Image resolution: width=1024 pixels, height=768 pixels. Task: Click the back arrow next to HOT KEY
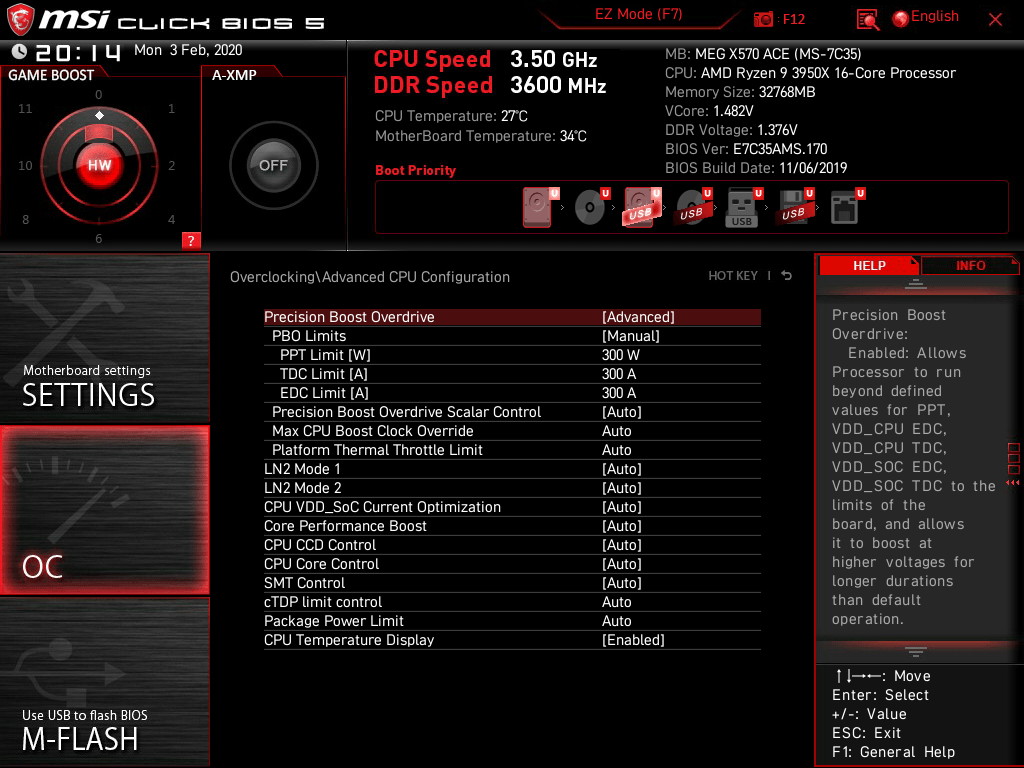[786, 276]
